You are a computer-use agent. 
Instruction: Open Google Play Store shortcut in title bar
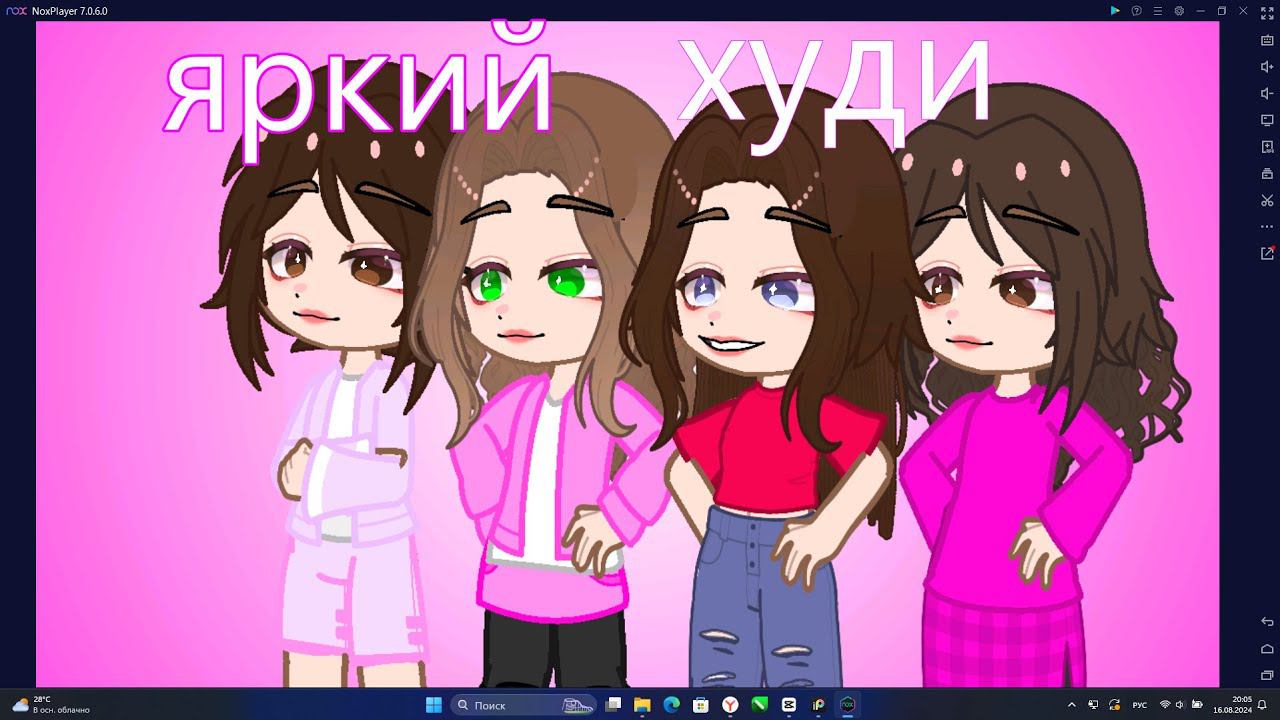tap(1115, 11)
